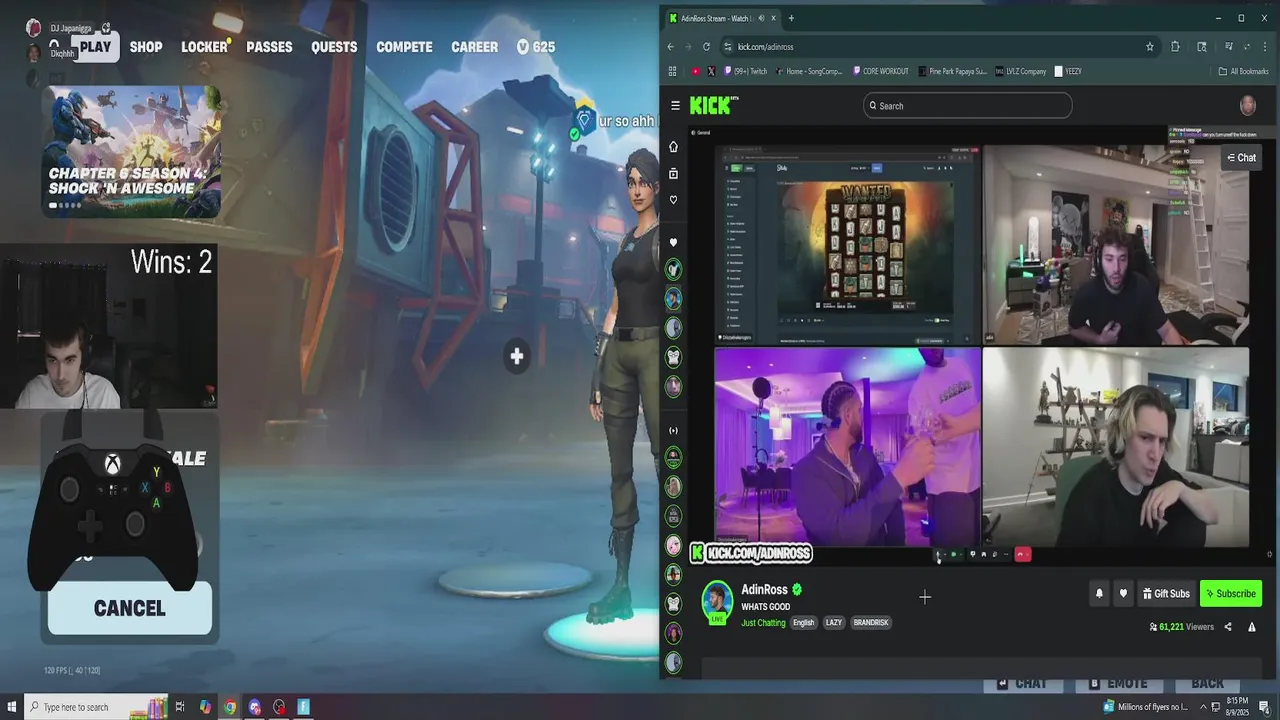Open new Chrome tab
Image resolution: width=1280 pixels, height=720 pixels.
coord(791,18)
